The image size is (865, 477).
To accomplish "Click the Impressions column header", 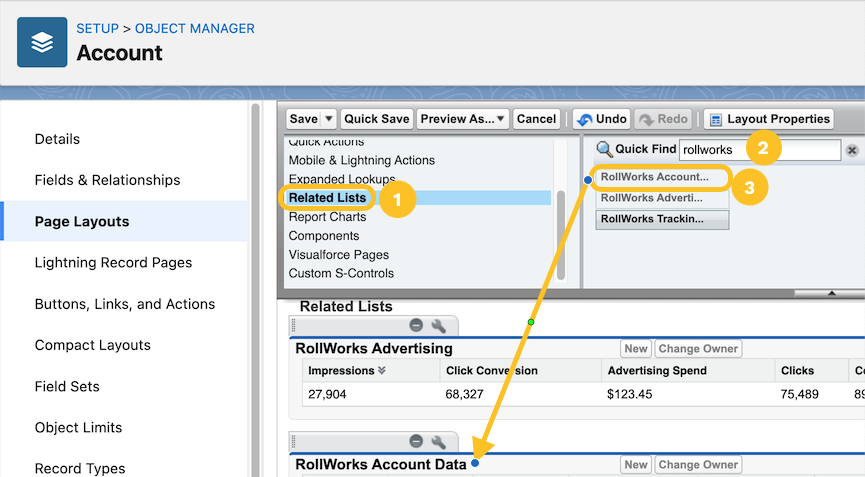I will 371,371.
